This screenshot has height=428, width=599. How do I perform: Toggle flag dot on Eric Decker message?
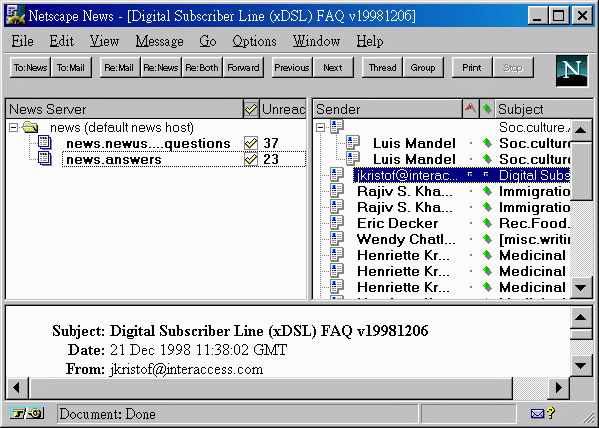coord(471,223)
